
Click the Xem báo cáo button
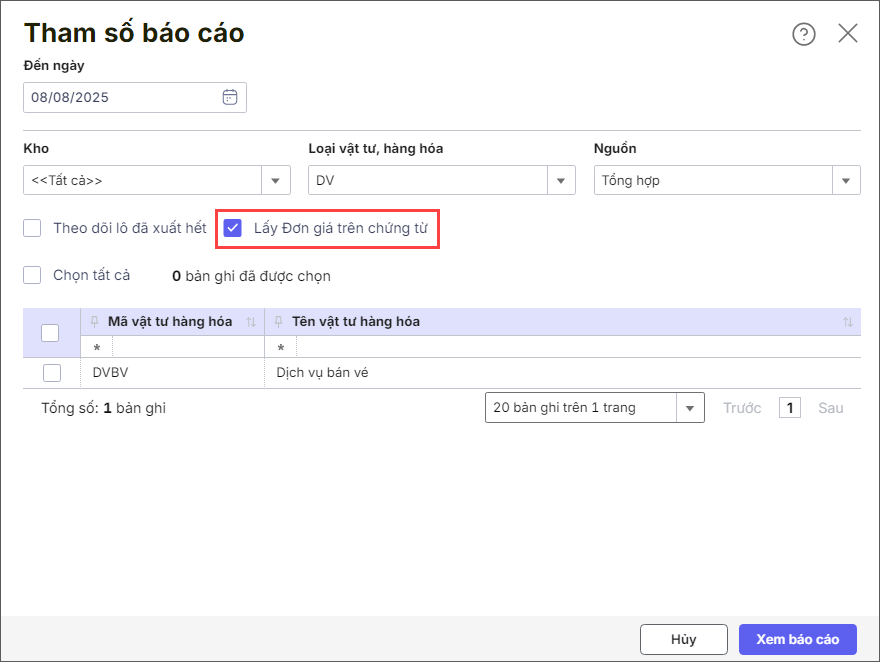798,640
